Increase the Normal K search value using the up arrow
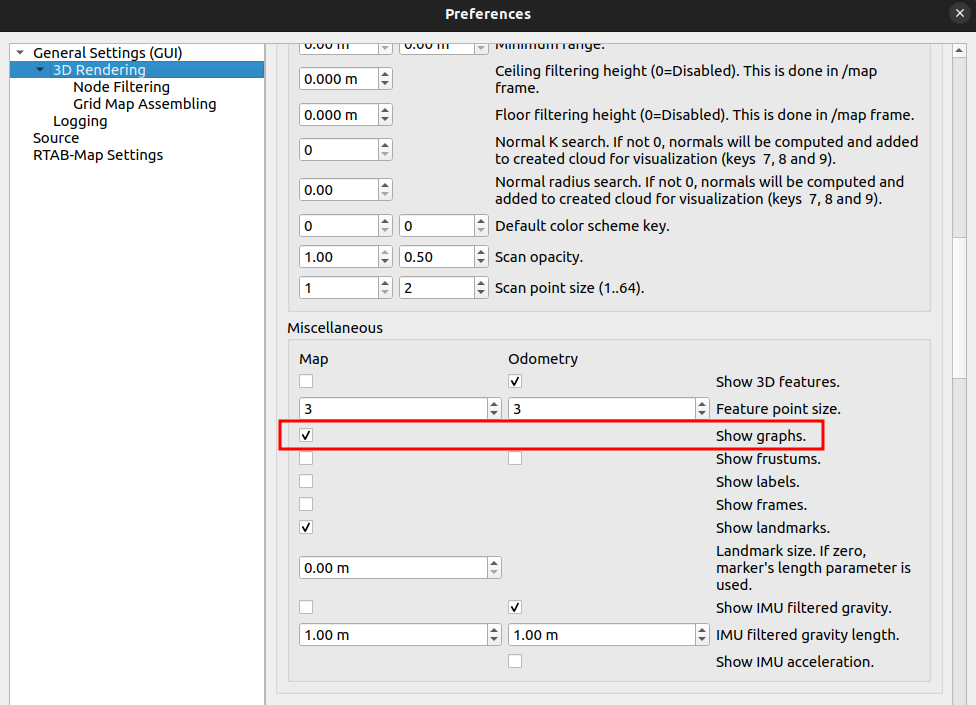Image resolution: width=976 pixels, height=705 pixels. tap(385, 145)
